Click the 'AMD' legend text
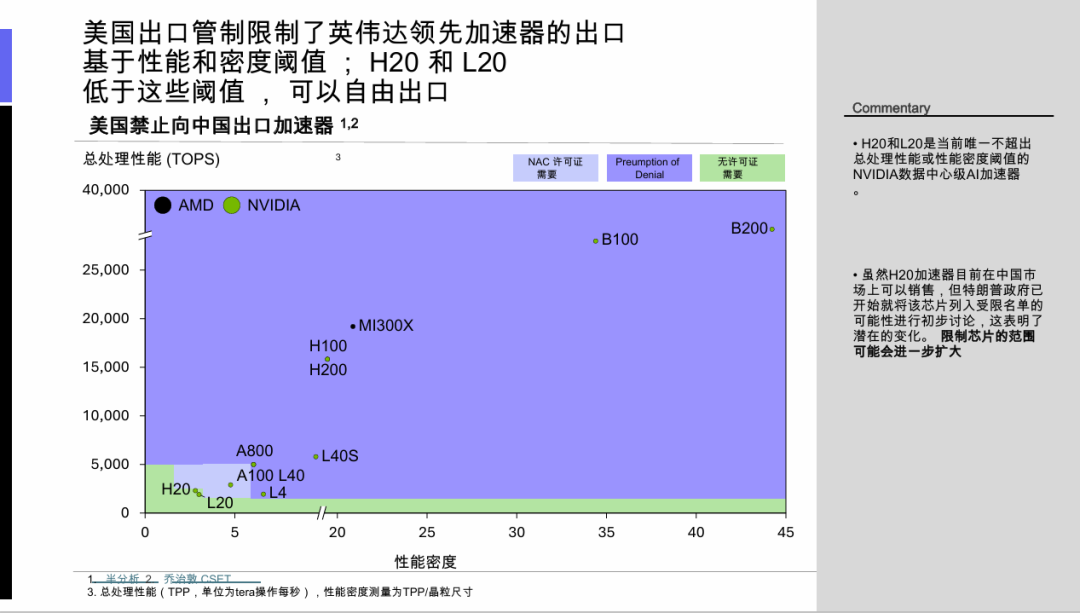The width and height of the screenshot is (1080, 613). click(196, 205)
